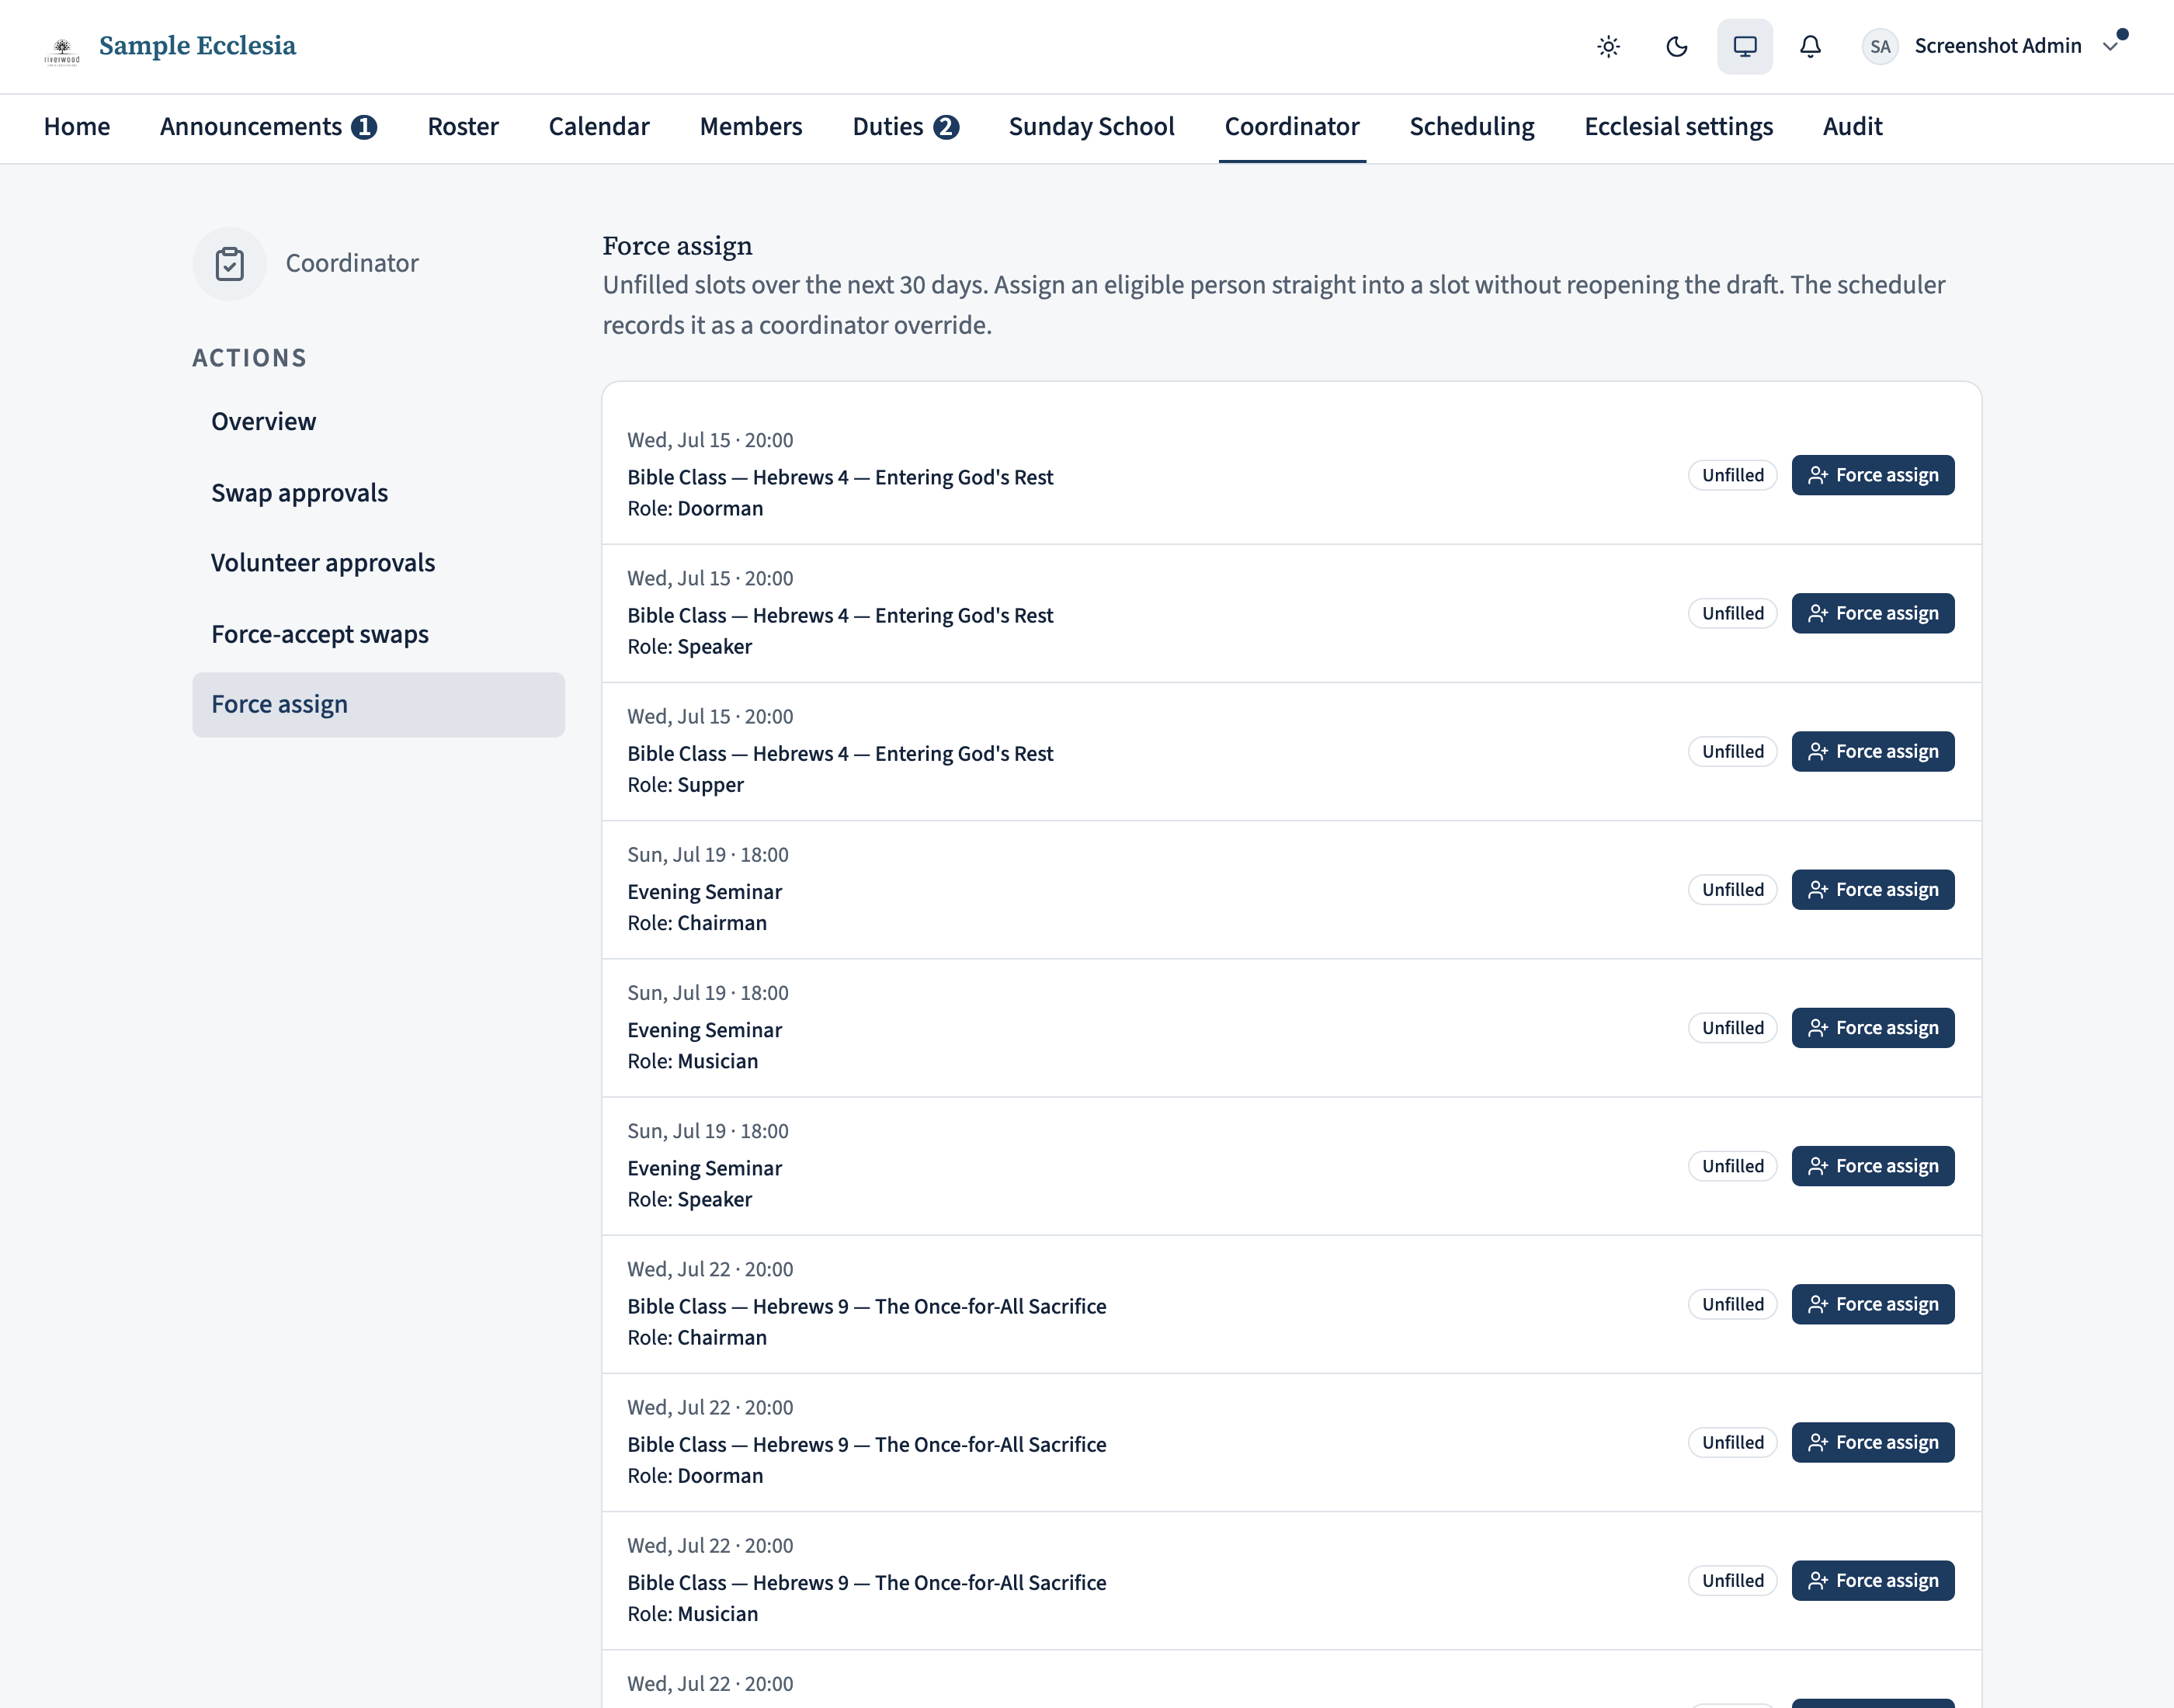The height and width of the screenshot is (1708, 2174).
Task: Click the Coordinator clipboard icon
Action: (x=230, y=264)
